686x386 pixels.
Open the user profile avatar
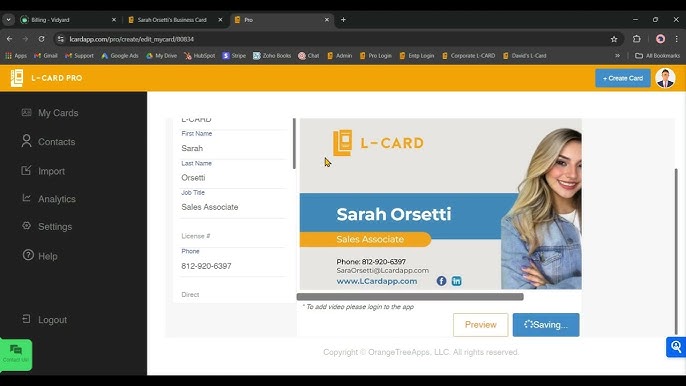coord(665,78)
